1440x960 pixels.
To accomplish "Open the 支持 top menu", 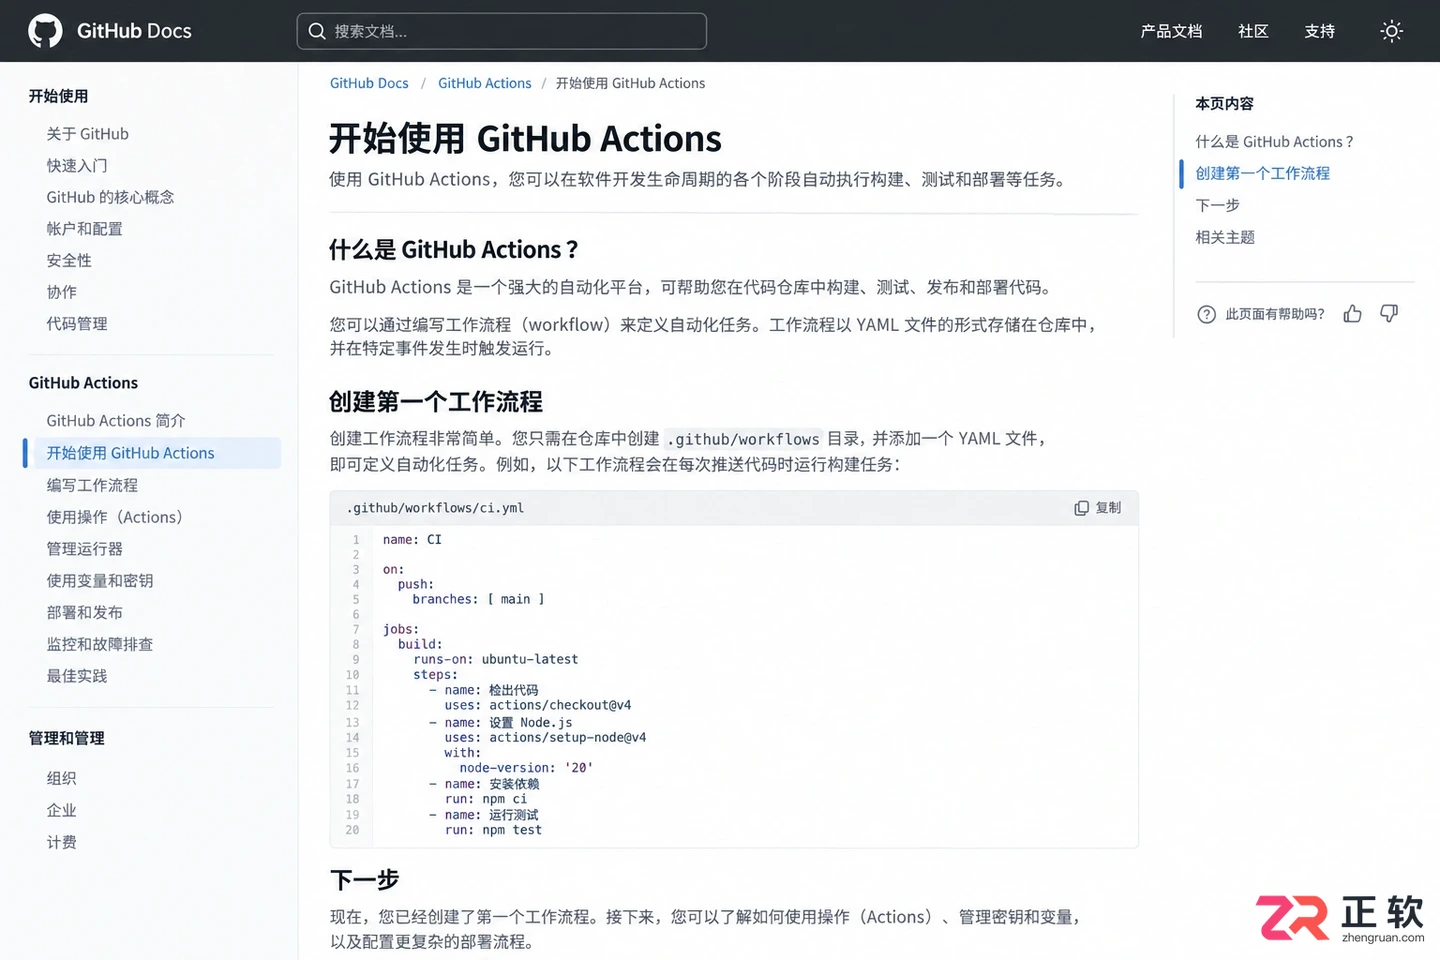I will click(x=1319, y=31).
